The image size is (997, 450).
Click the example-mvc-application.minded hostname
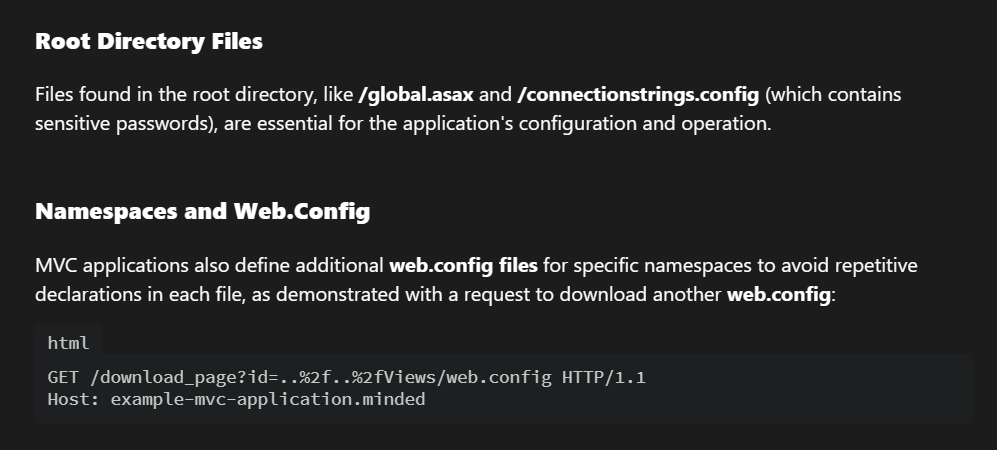tap(267, 399)
